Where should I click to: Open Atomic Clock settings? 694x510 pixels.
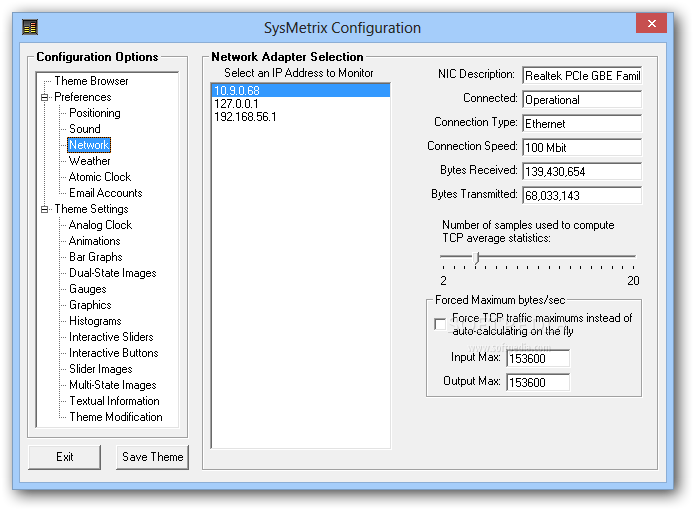(100, 177)
